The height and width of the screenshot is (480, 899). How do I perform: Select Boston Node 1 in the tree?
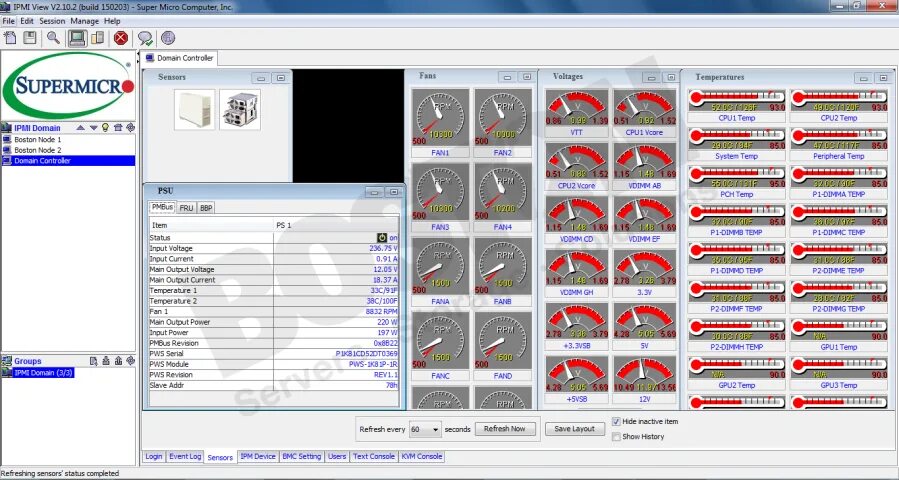click(x=37, y=139)
